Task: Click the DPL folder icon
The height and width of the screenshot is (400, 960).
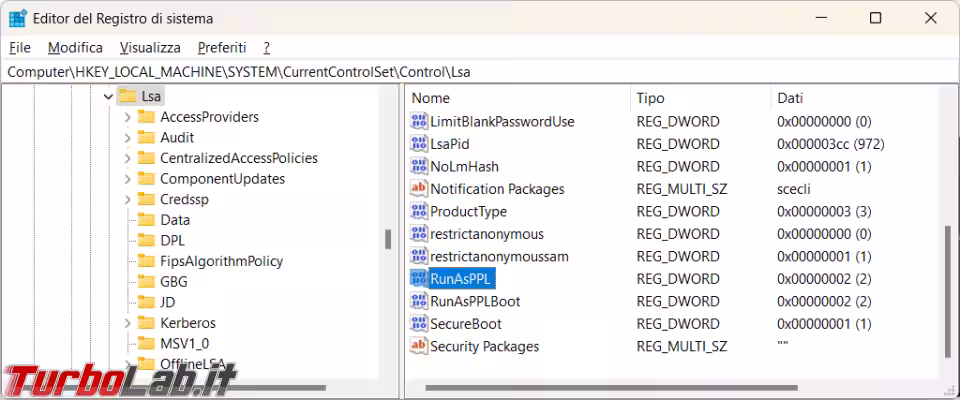Action: pyautogui.click(x=146, y=240)
